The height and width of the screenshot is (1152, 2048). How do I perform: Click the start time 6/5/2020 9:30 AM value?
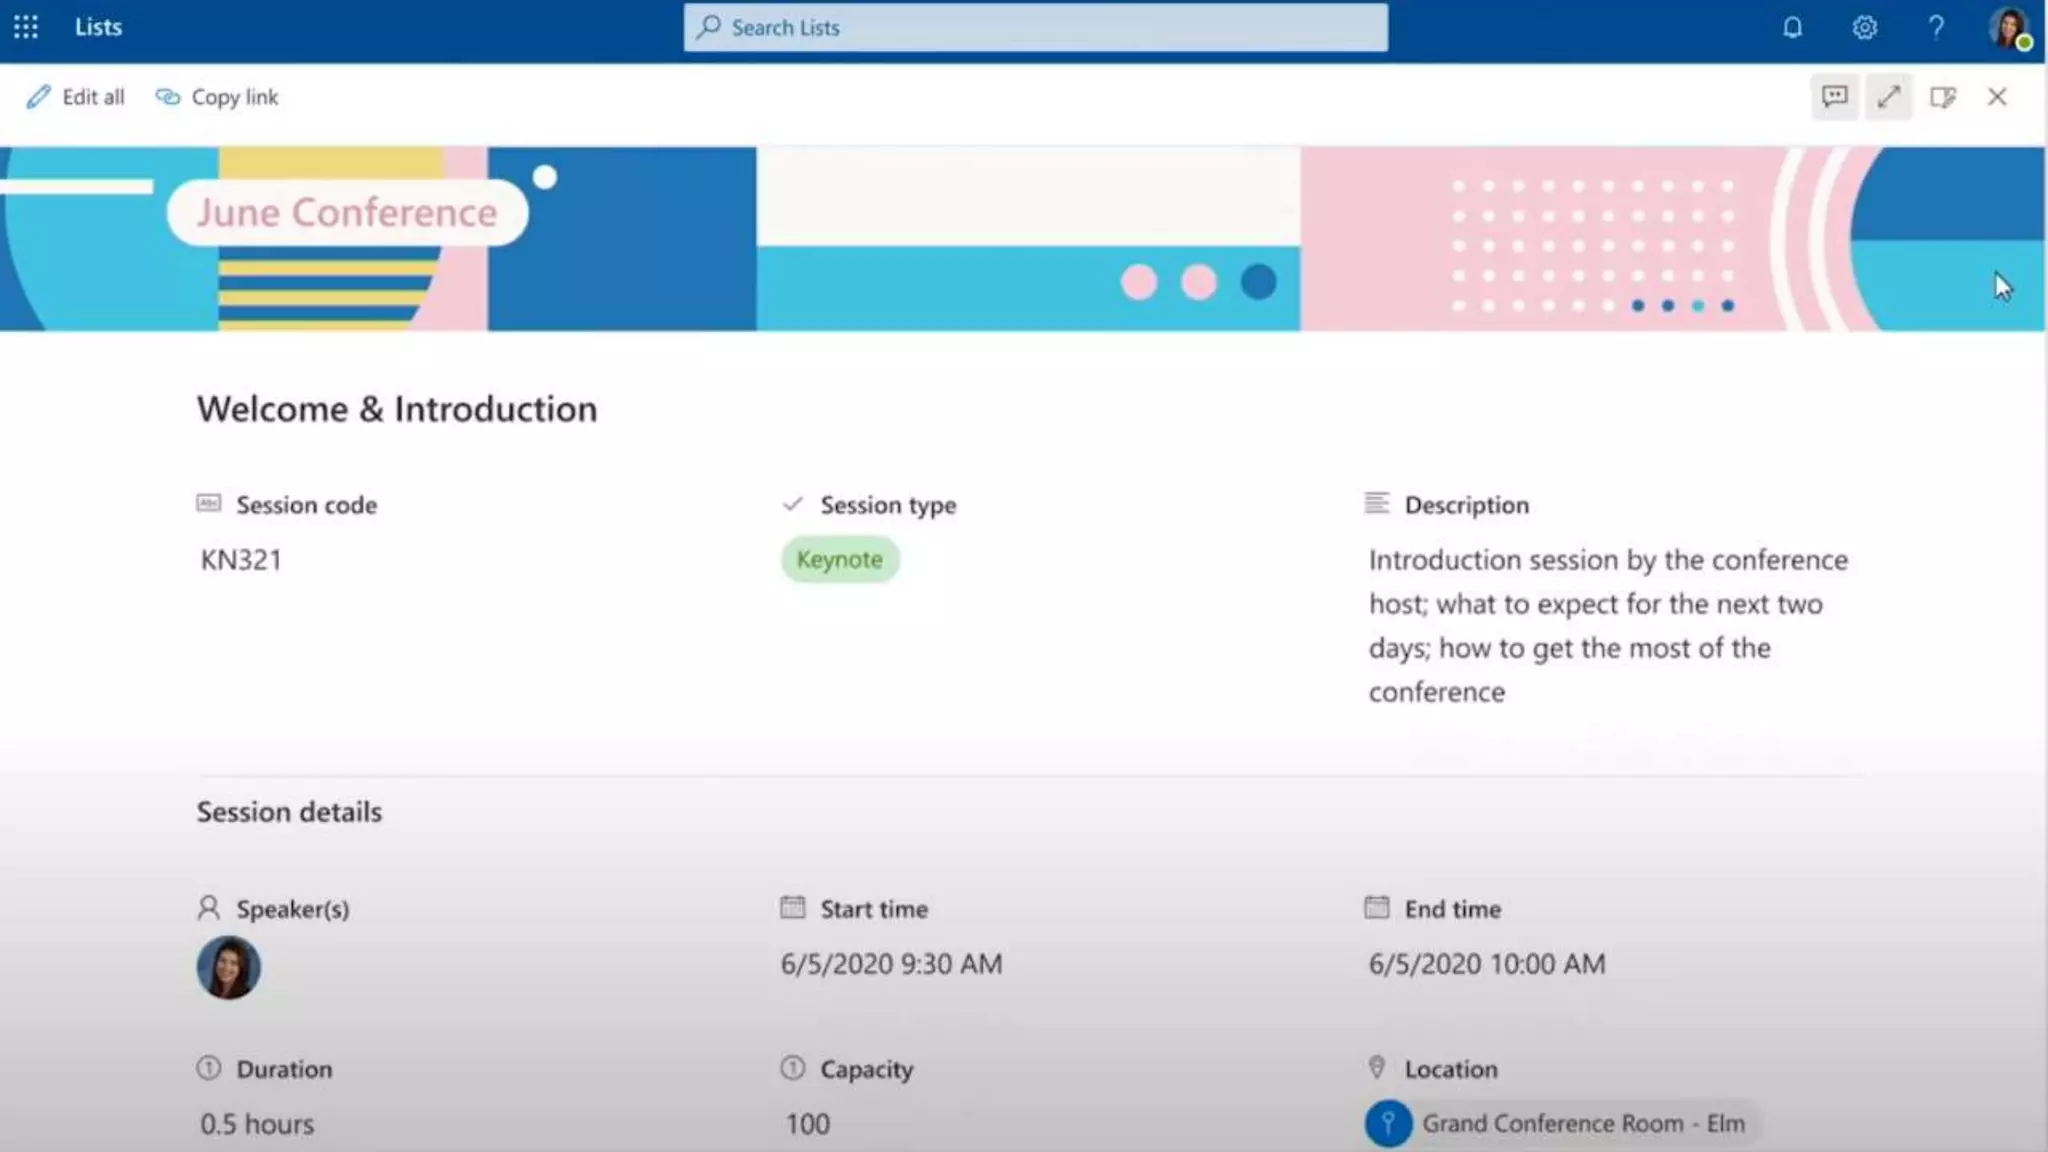pyautogui.click(x=891, y=964)
